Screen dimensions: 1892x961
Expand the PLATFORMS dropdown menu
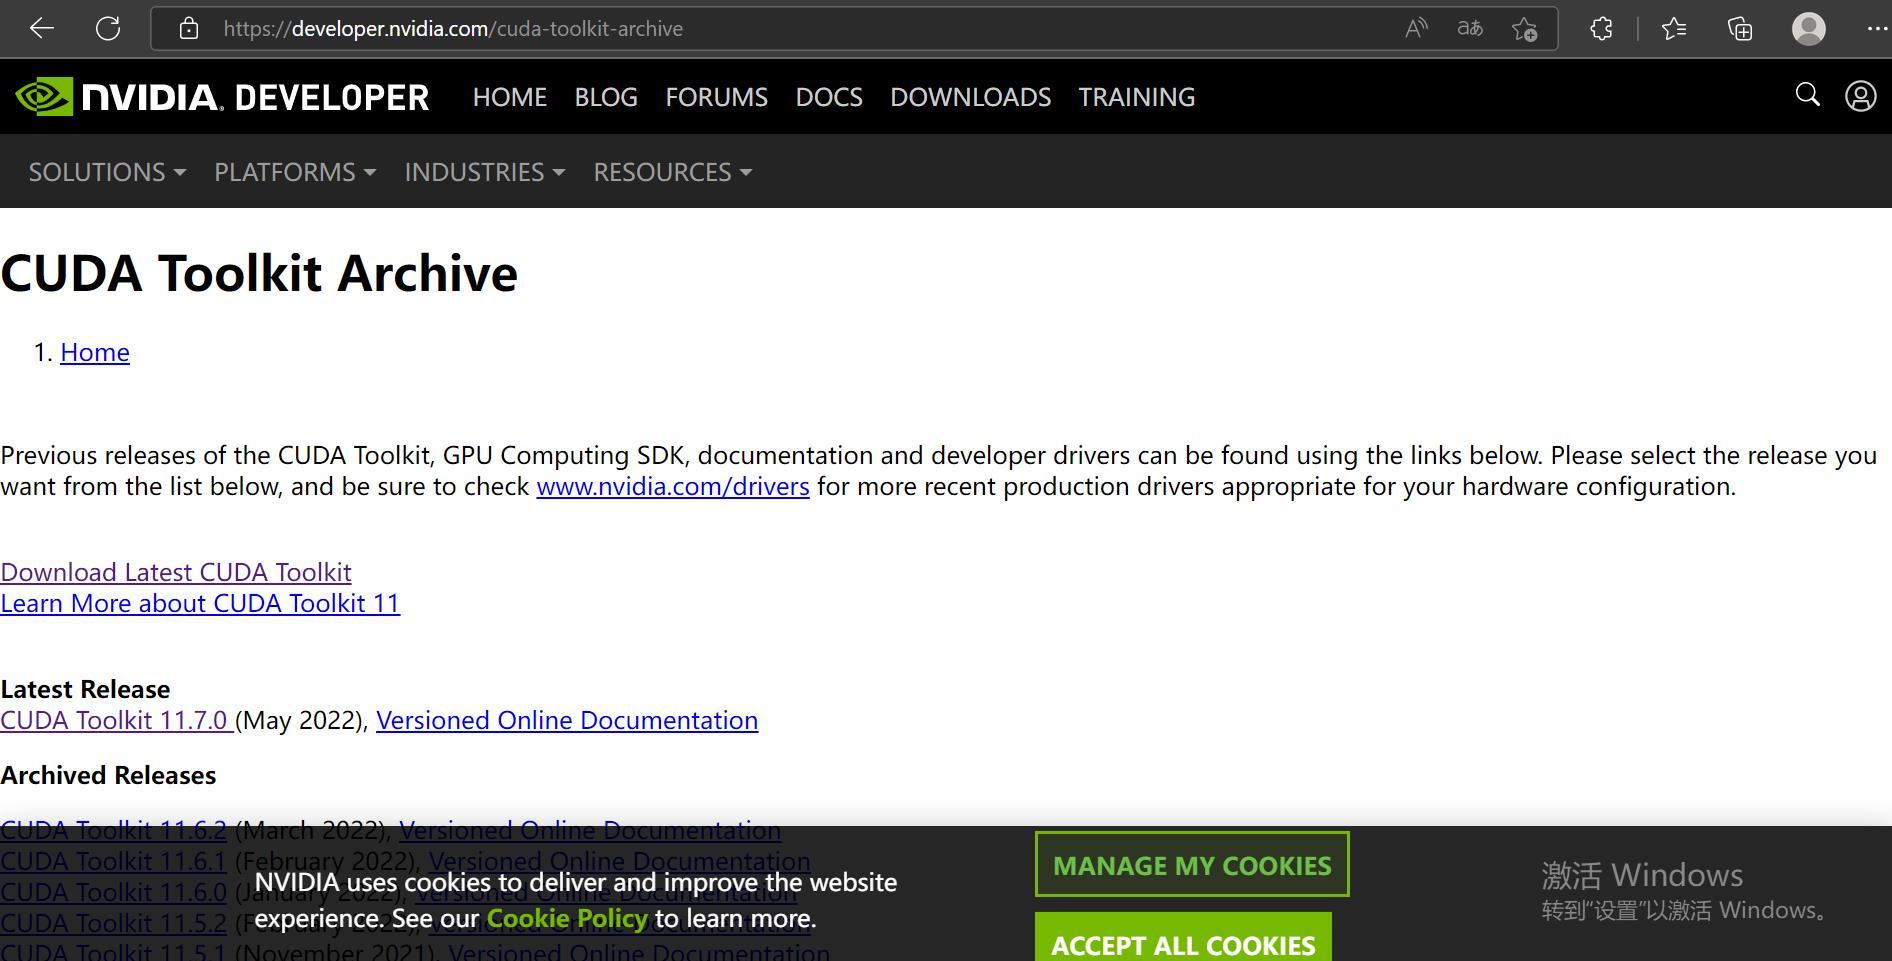coord(295,172)
